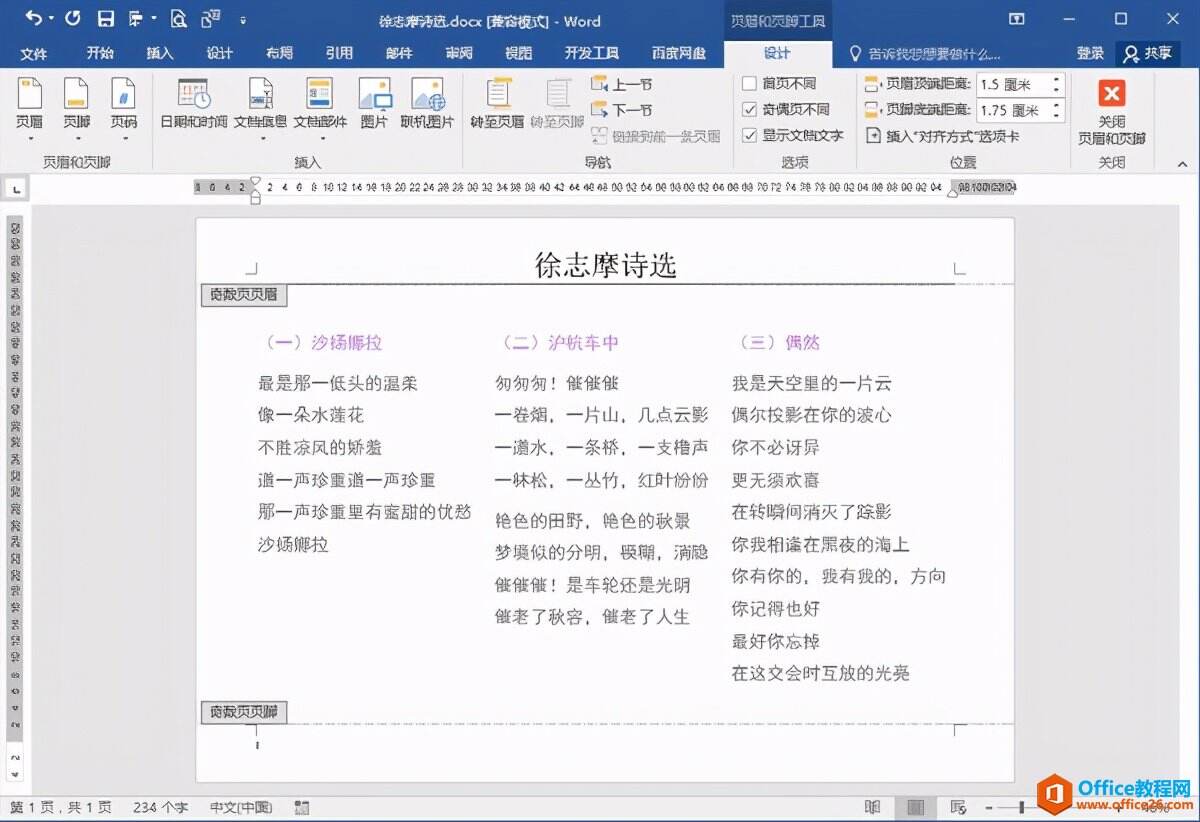Open 联机图片 insert tool

pos(427,95)
